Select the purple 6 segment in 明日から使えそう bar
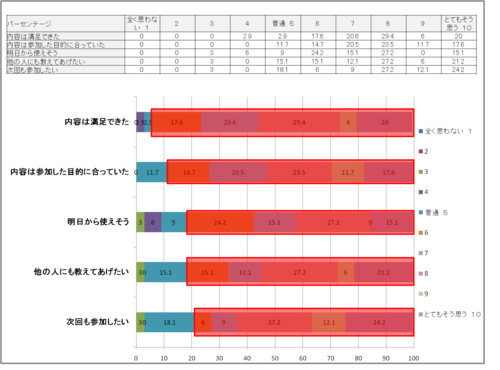The image size is (500, 370). click(153, 222)
